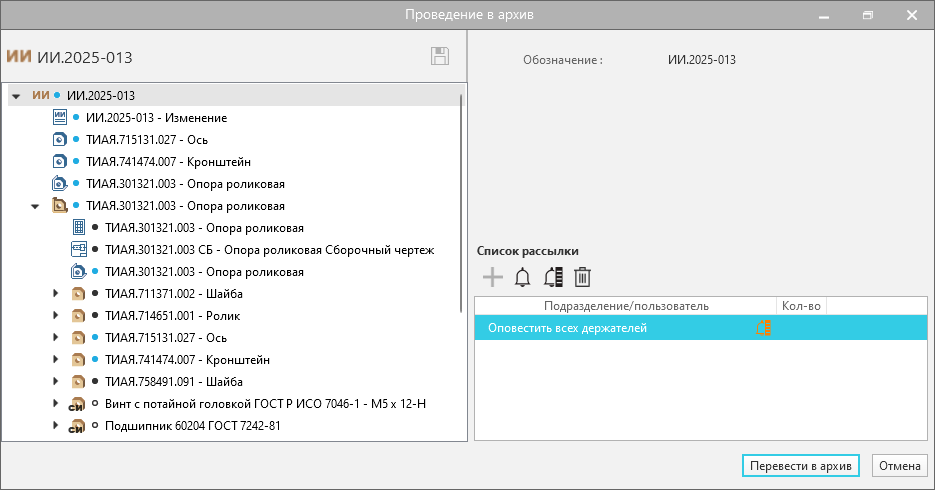The image size is (935, 490).
Task: Click the assembly drawing icon of ТИАЯ.301321.003 СБ
Action: [x=79, y=249]
